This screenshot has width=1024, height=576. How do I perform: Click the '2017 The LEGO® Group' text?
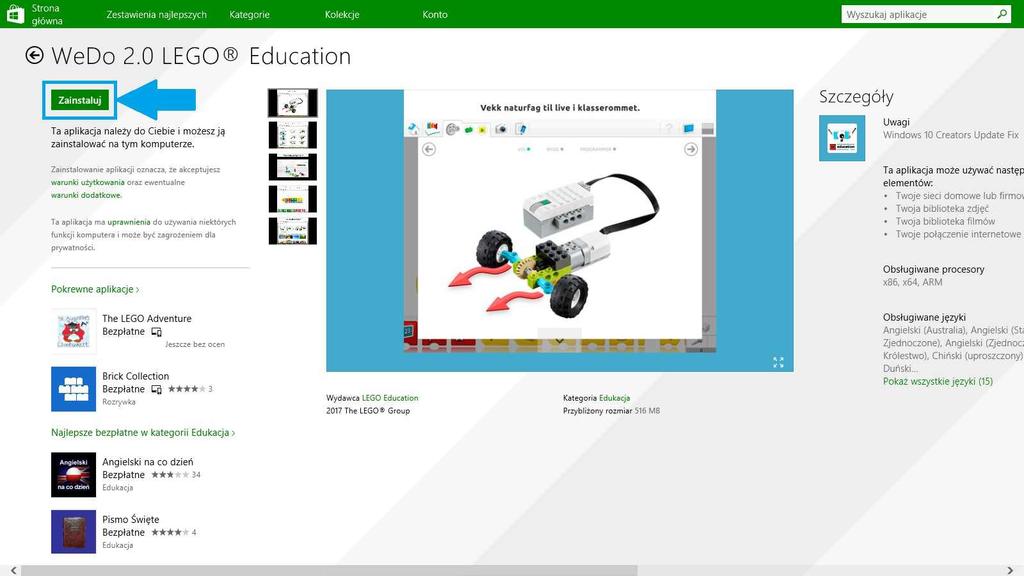click(x=368, y=411)
